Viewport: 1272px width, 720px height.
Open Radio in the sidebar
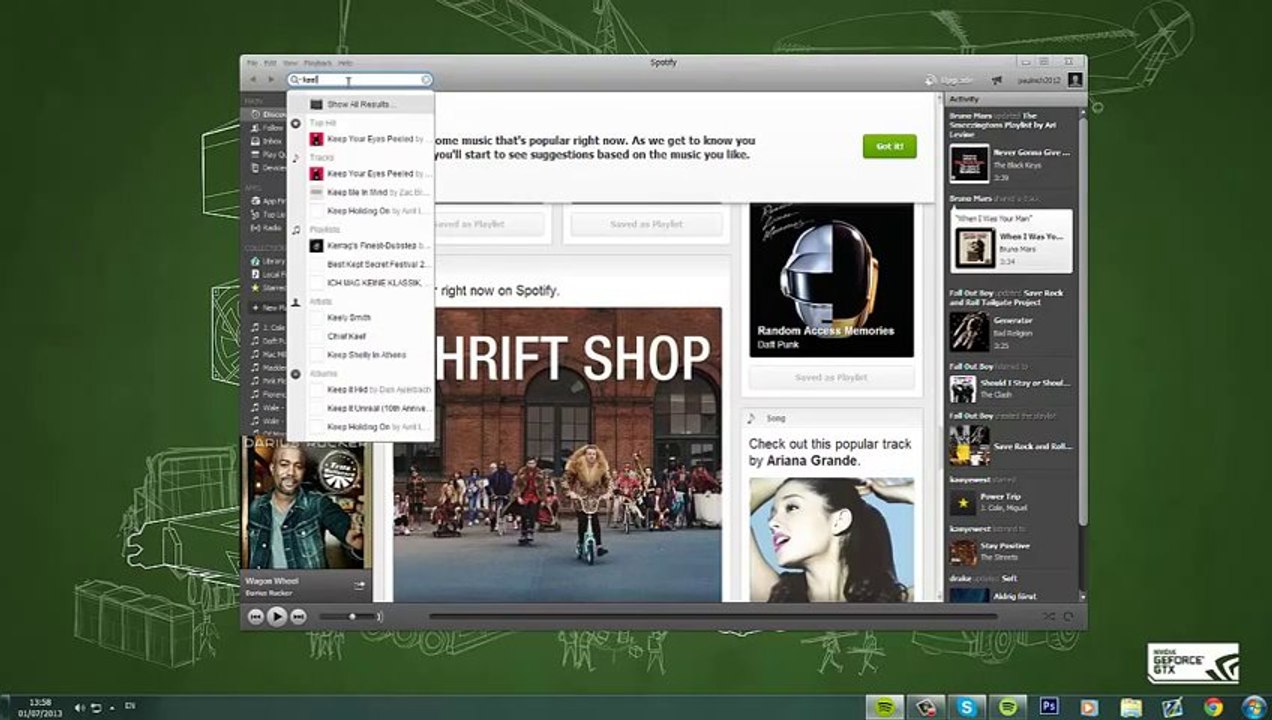pyautogui.click(x=265, y=228)
